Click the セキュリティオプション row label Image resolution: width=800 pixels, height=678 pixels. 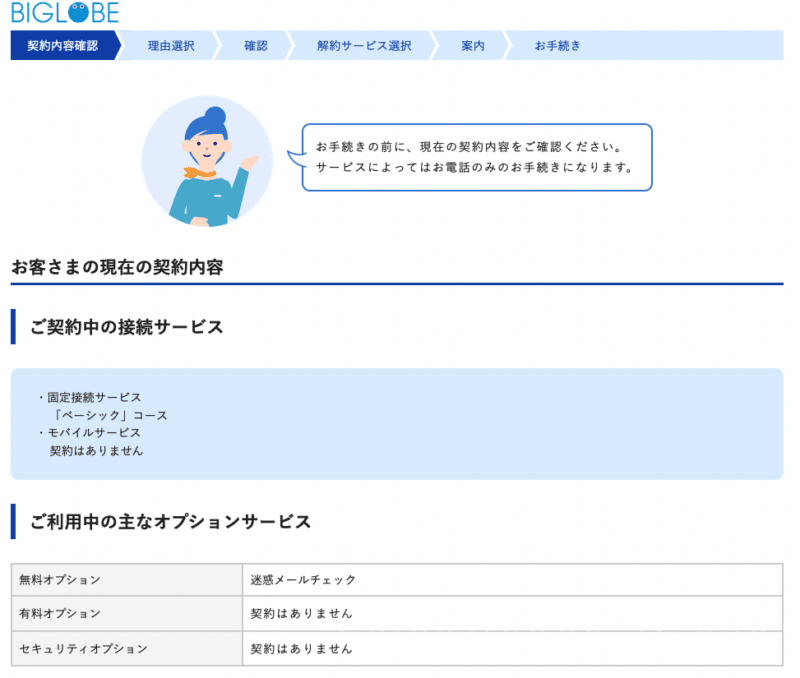83,649
